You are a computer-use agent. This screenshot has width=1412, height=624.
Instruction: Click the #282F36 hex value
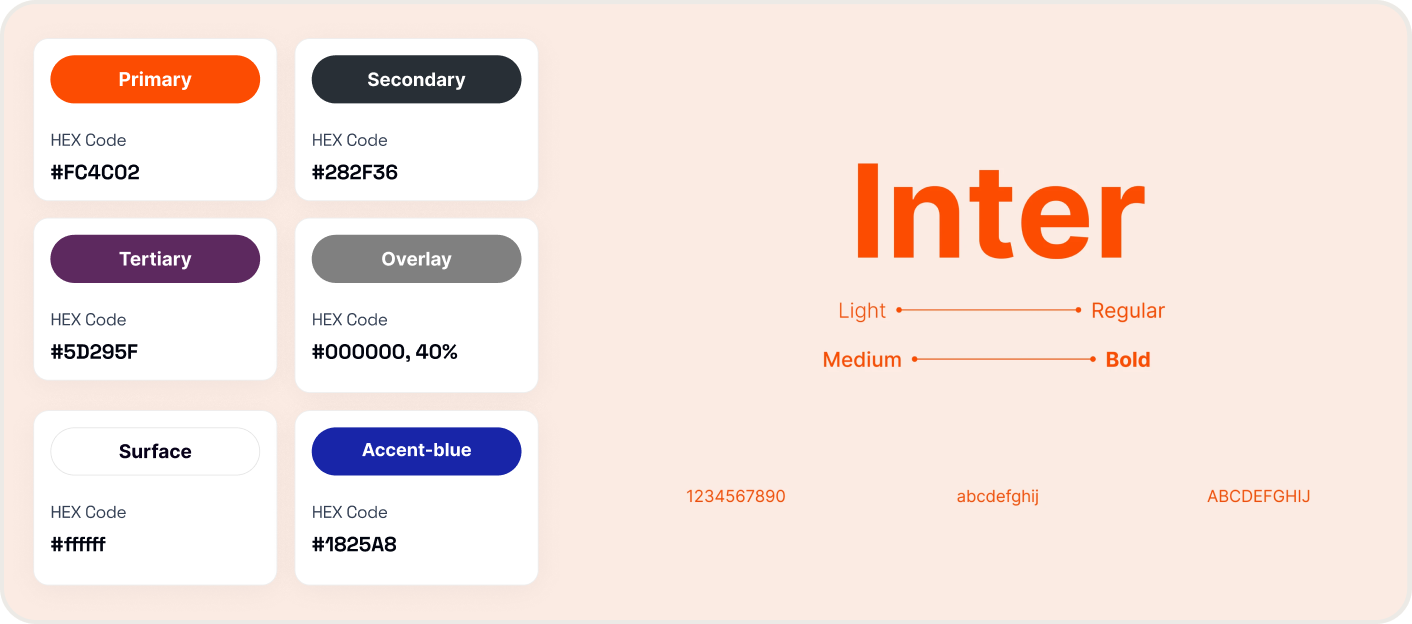pos(355,172)
